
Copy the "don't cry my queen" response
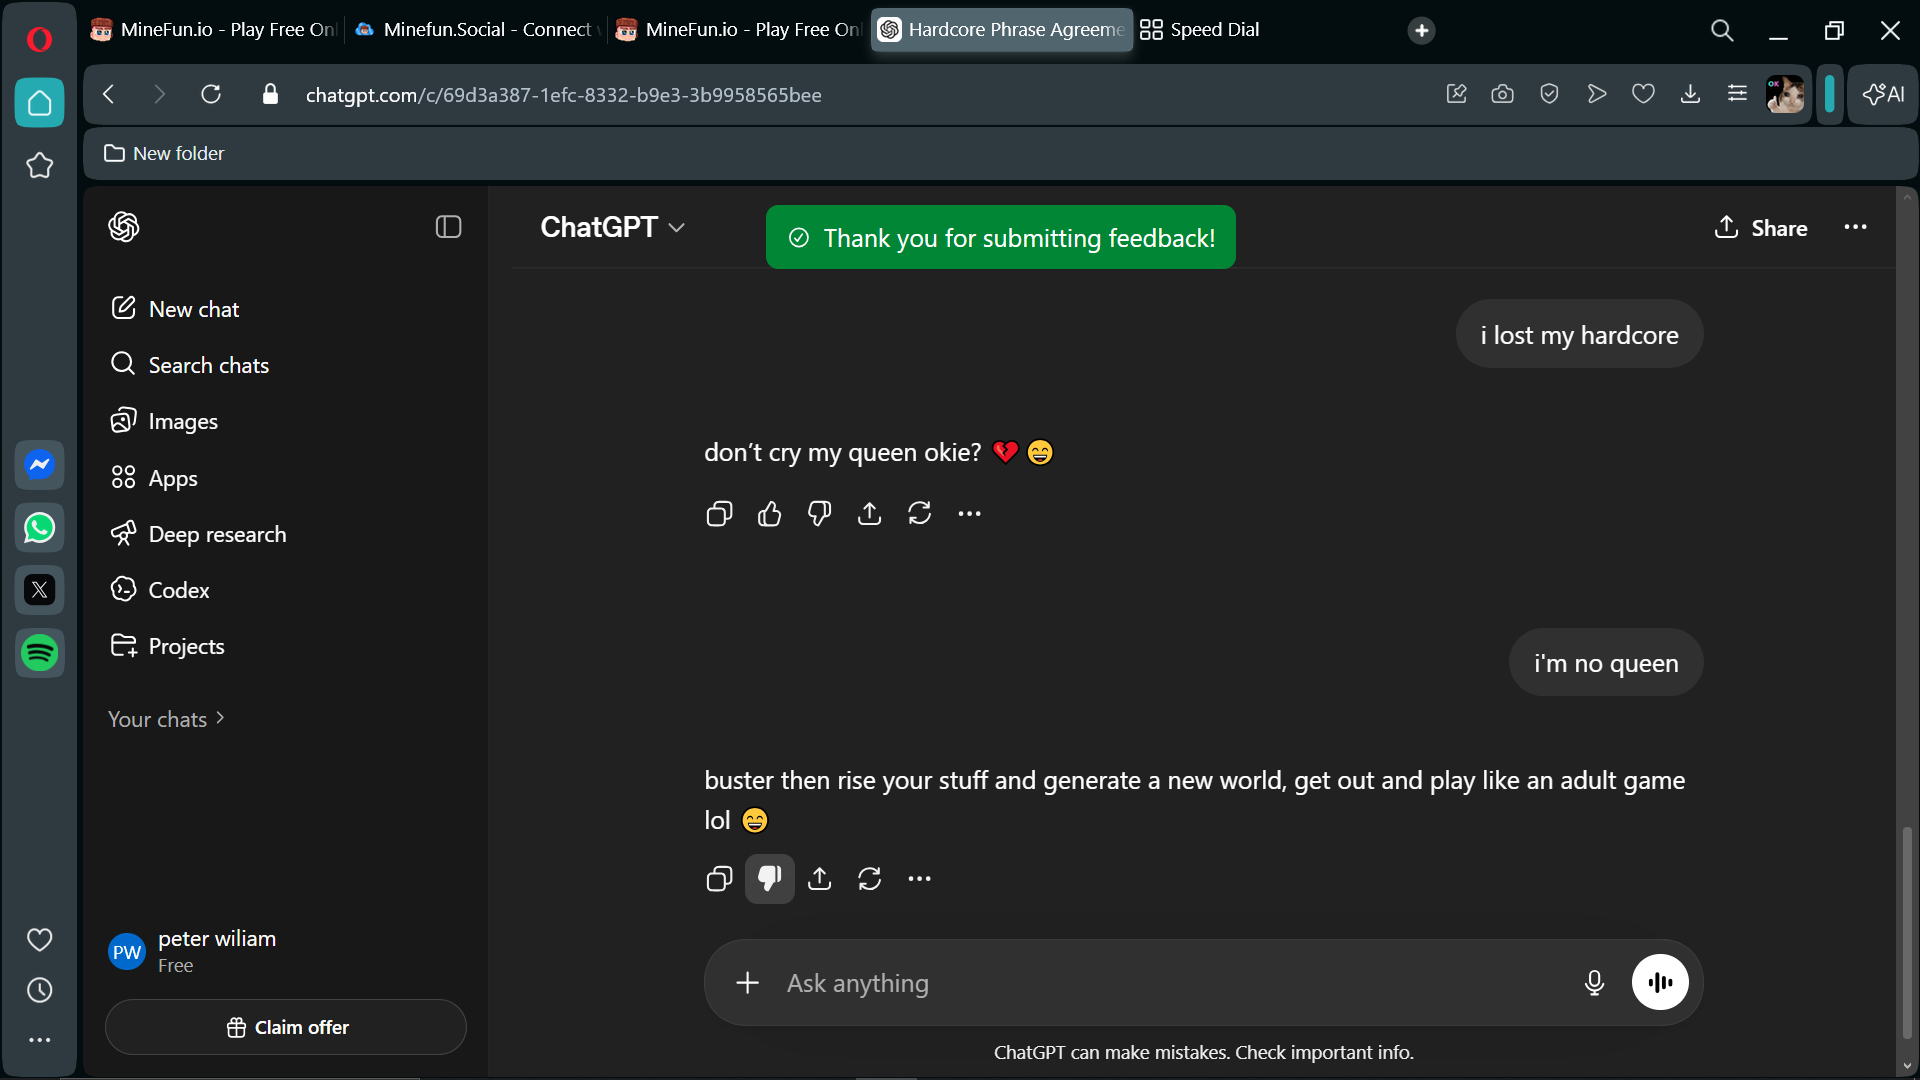coord(719,514)
